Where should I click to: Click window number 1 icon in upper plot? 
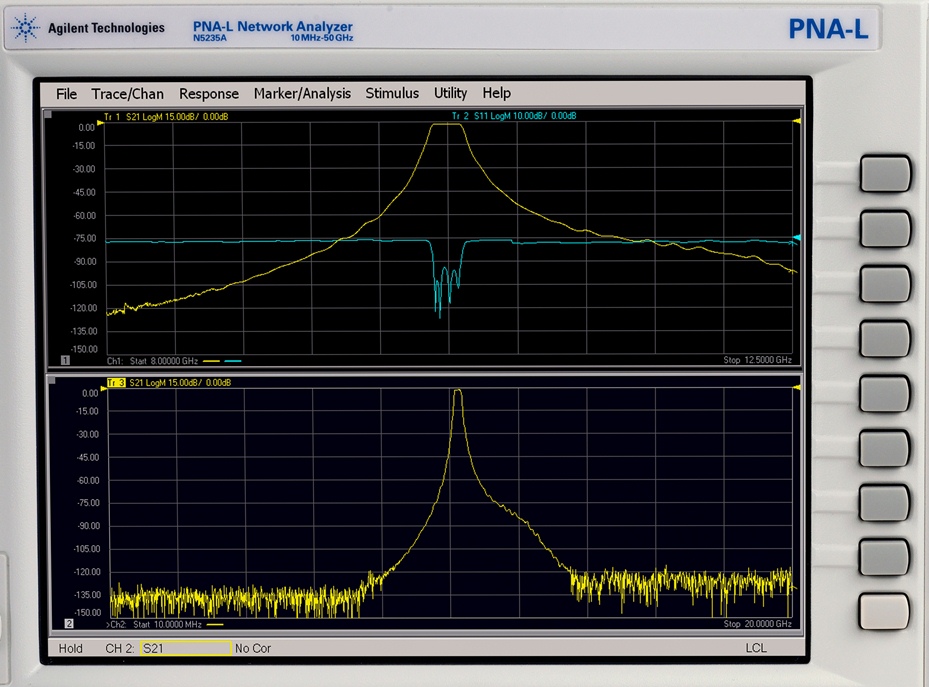[66, 360]
